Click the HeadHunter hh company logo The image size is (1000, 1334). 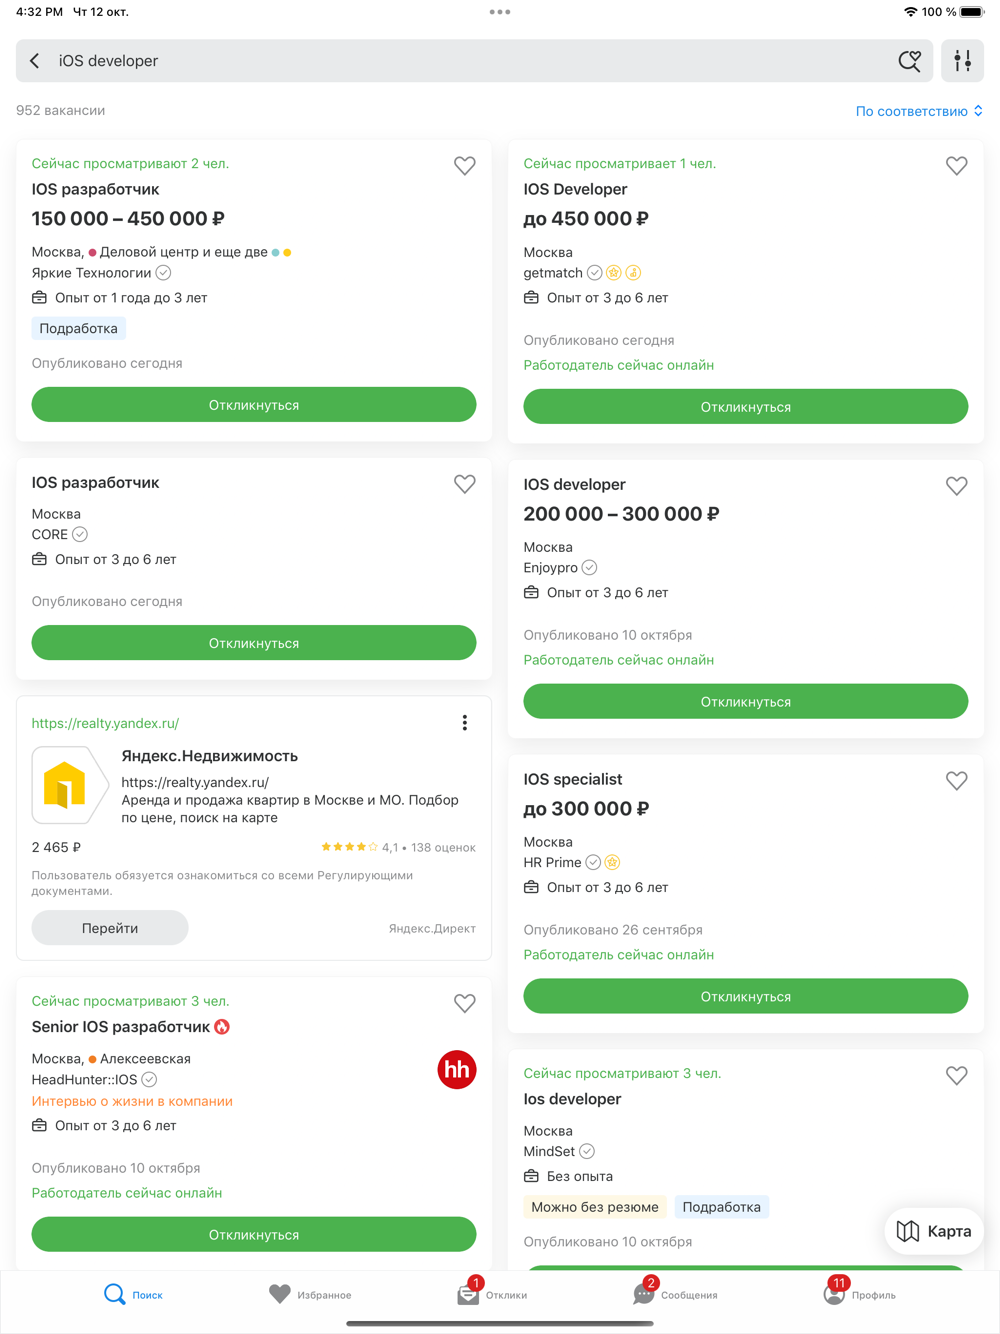[457, 1070]
